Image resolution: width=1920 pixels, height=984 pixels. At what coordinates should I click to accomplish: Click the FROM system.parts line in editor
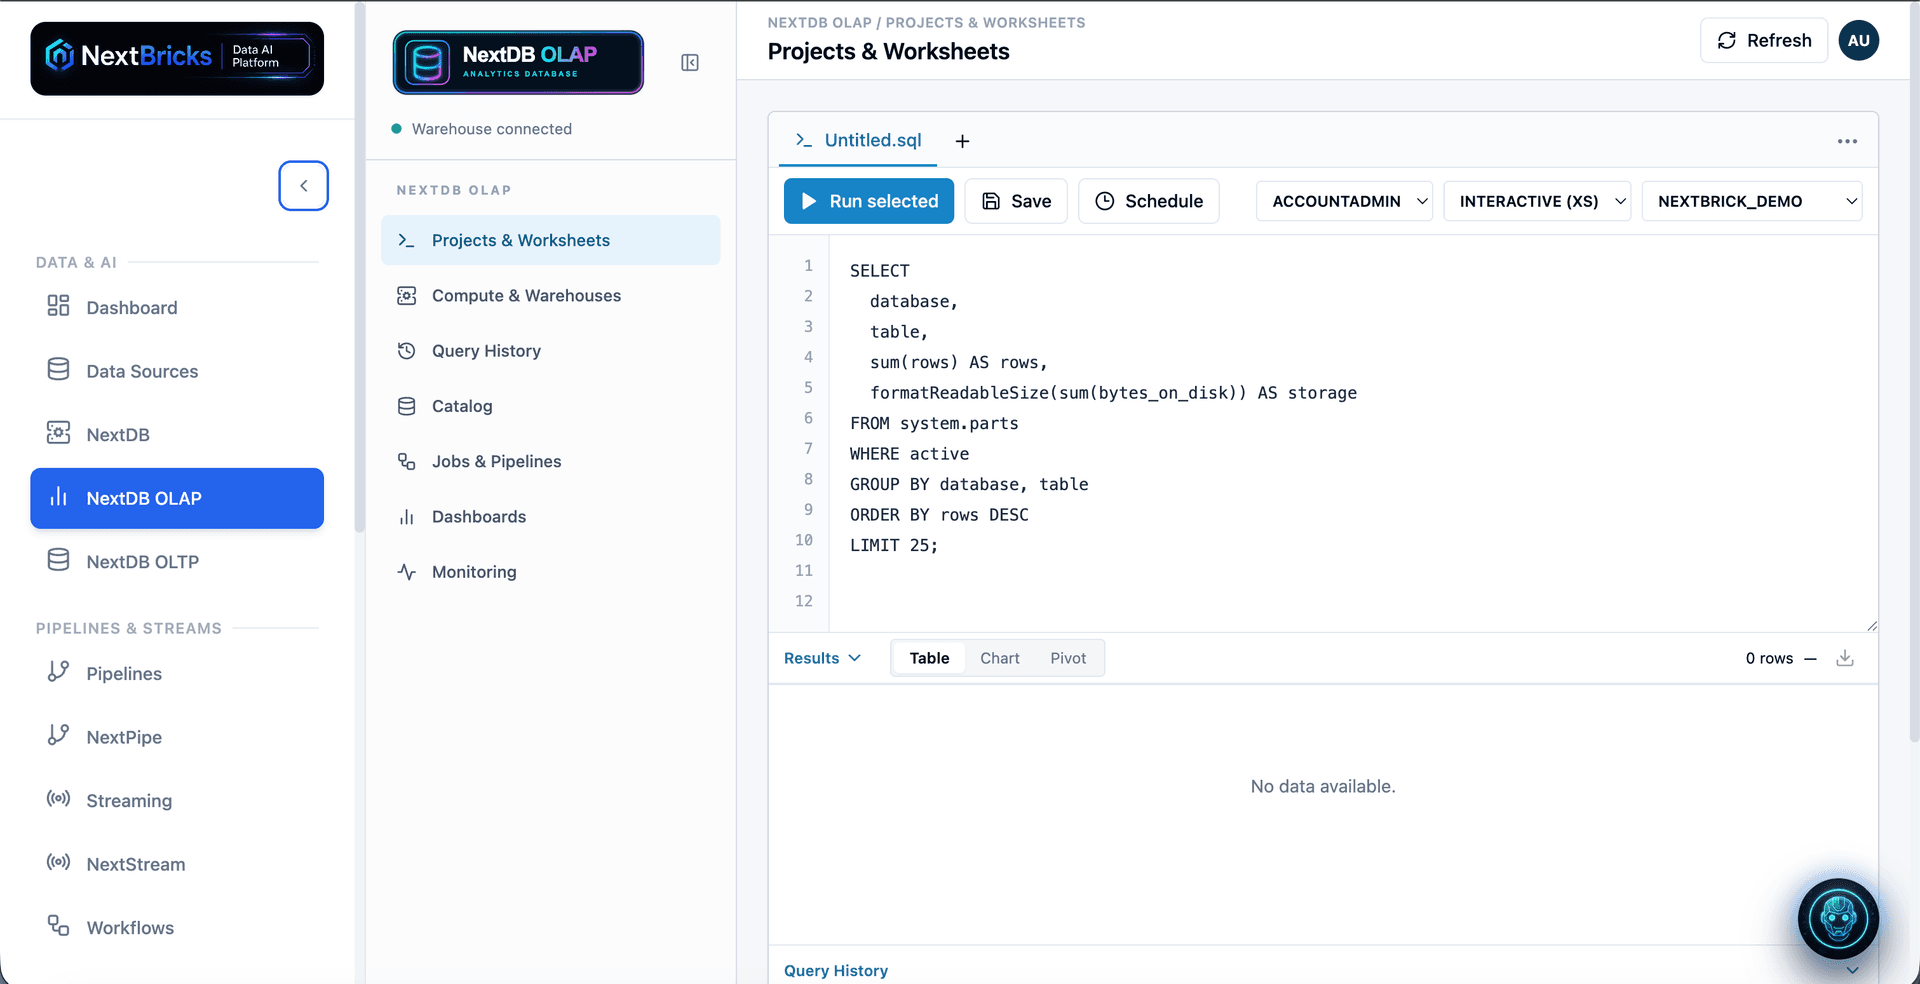(934, 423)
